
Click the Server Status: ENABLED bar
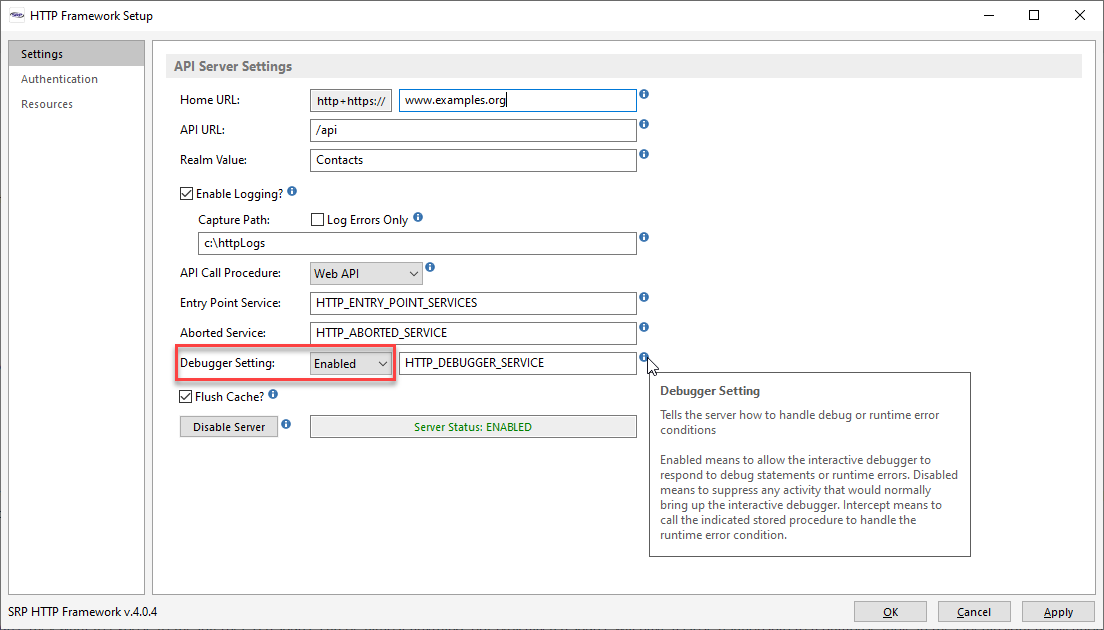473,427
